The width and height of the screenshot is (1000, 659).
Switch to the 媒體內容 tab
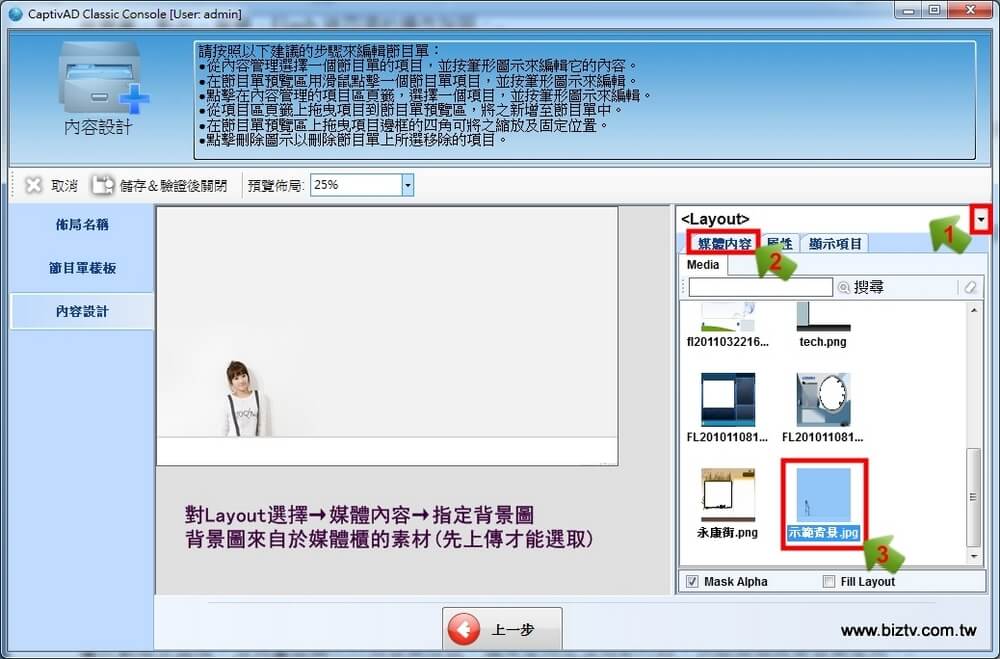point(724,243)
